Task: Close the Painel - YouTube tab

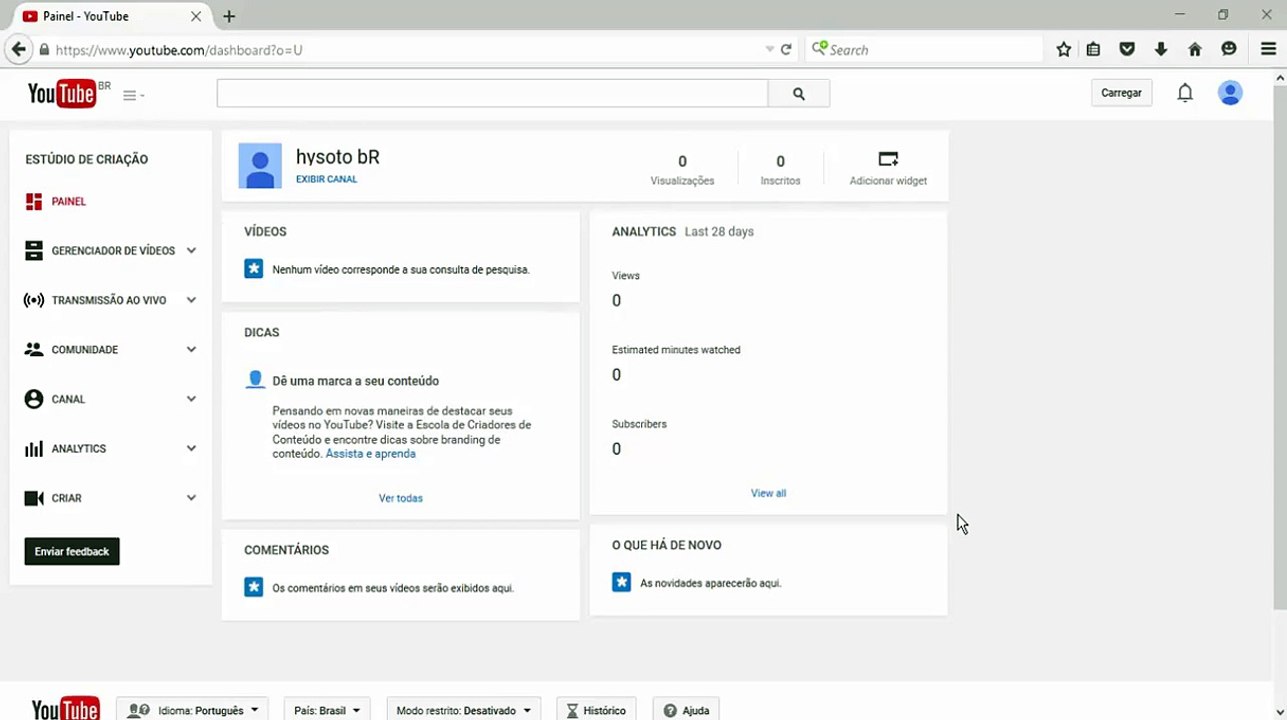Action: coord(196,16)
